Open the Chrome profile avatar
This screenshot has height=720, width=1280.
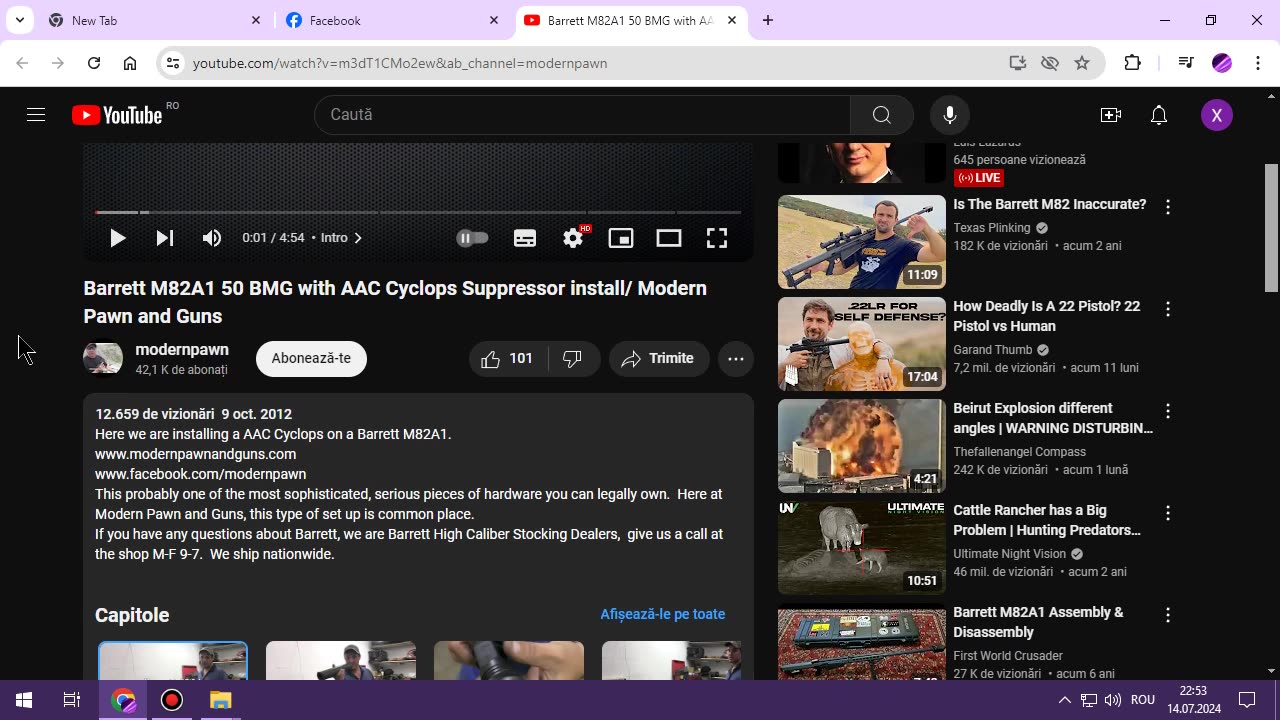pos(1222,63)
